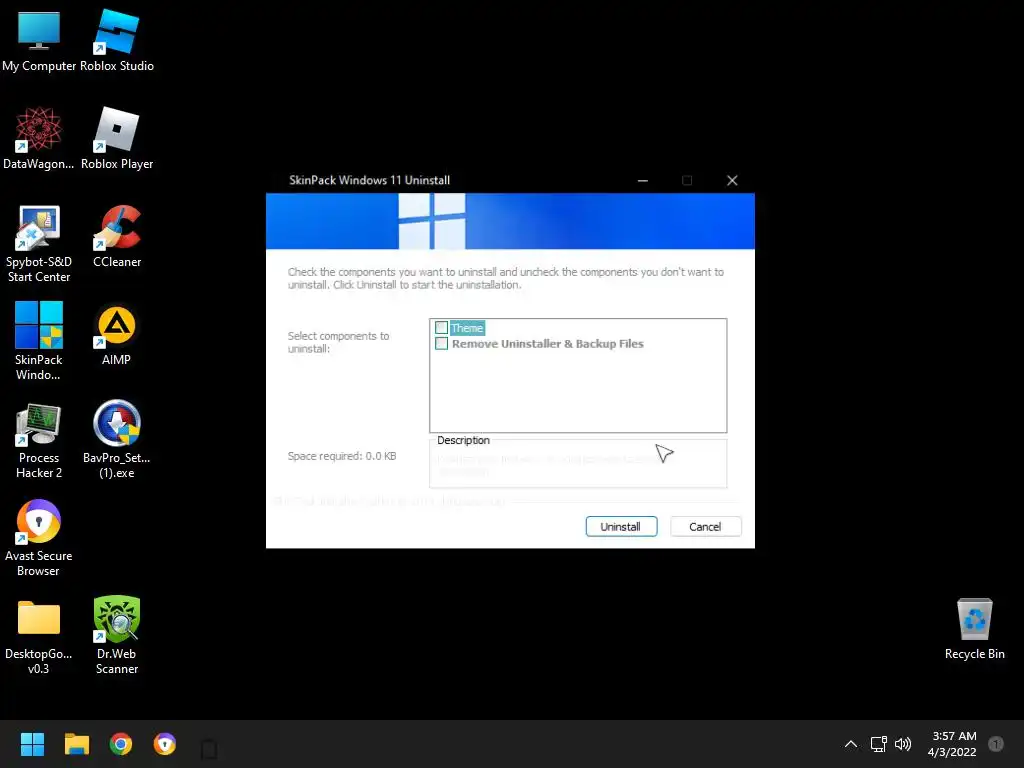Show hidden tray icons chevron
Image resolution: width=1024 pixels, height=768 pixels.
pyautogui.click(x=850, y=744)
